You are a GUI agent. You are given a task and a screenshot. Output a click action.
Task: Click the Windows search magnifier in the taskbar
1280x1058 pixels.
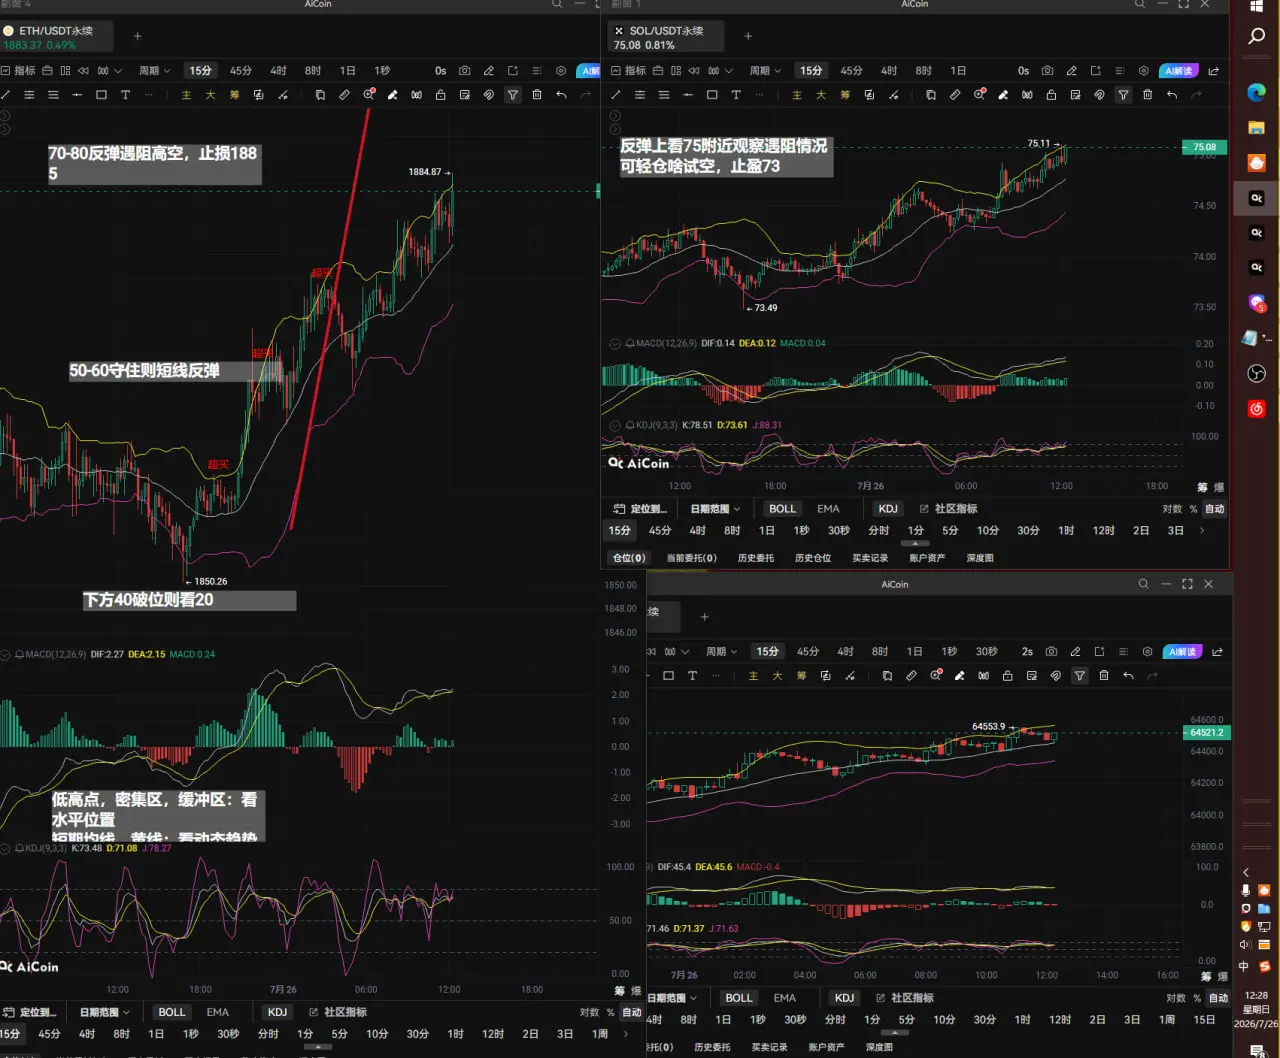1257,37
